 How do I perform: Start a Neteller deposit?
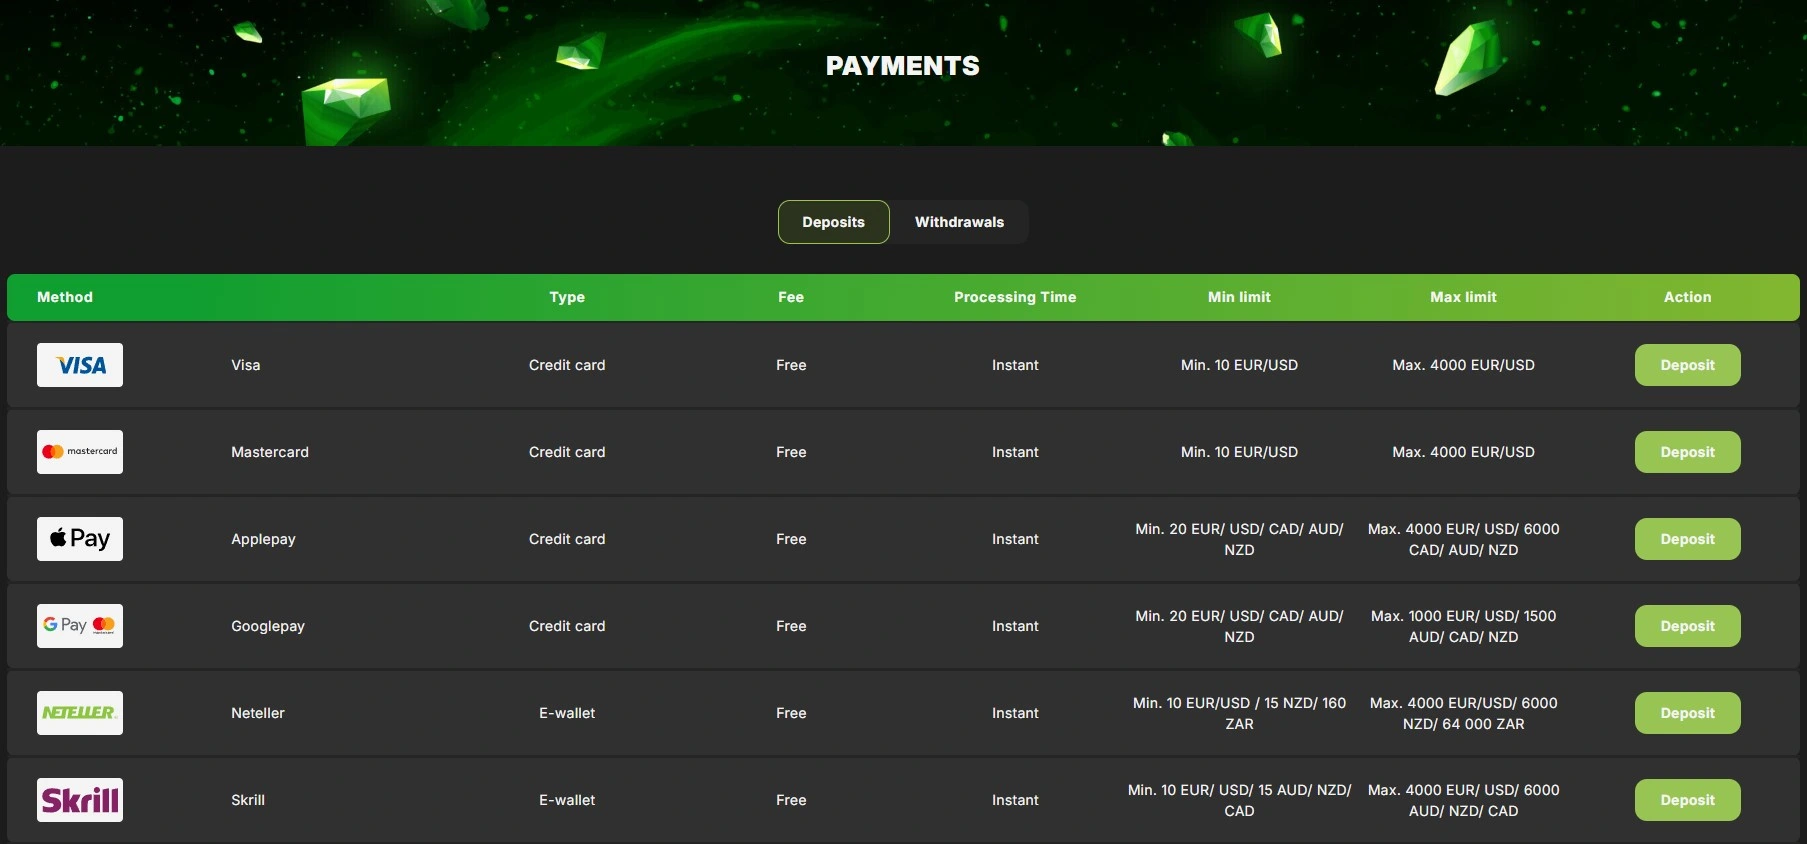1688,713
